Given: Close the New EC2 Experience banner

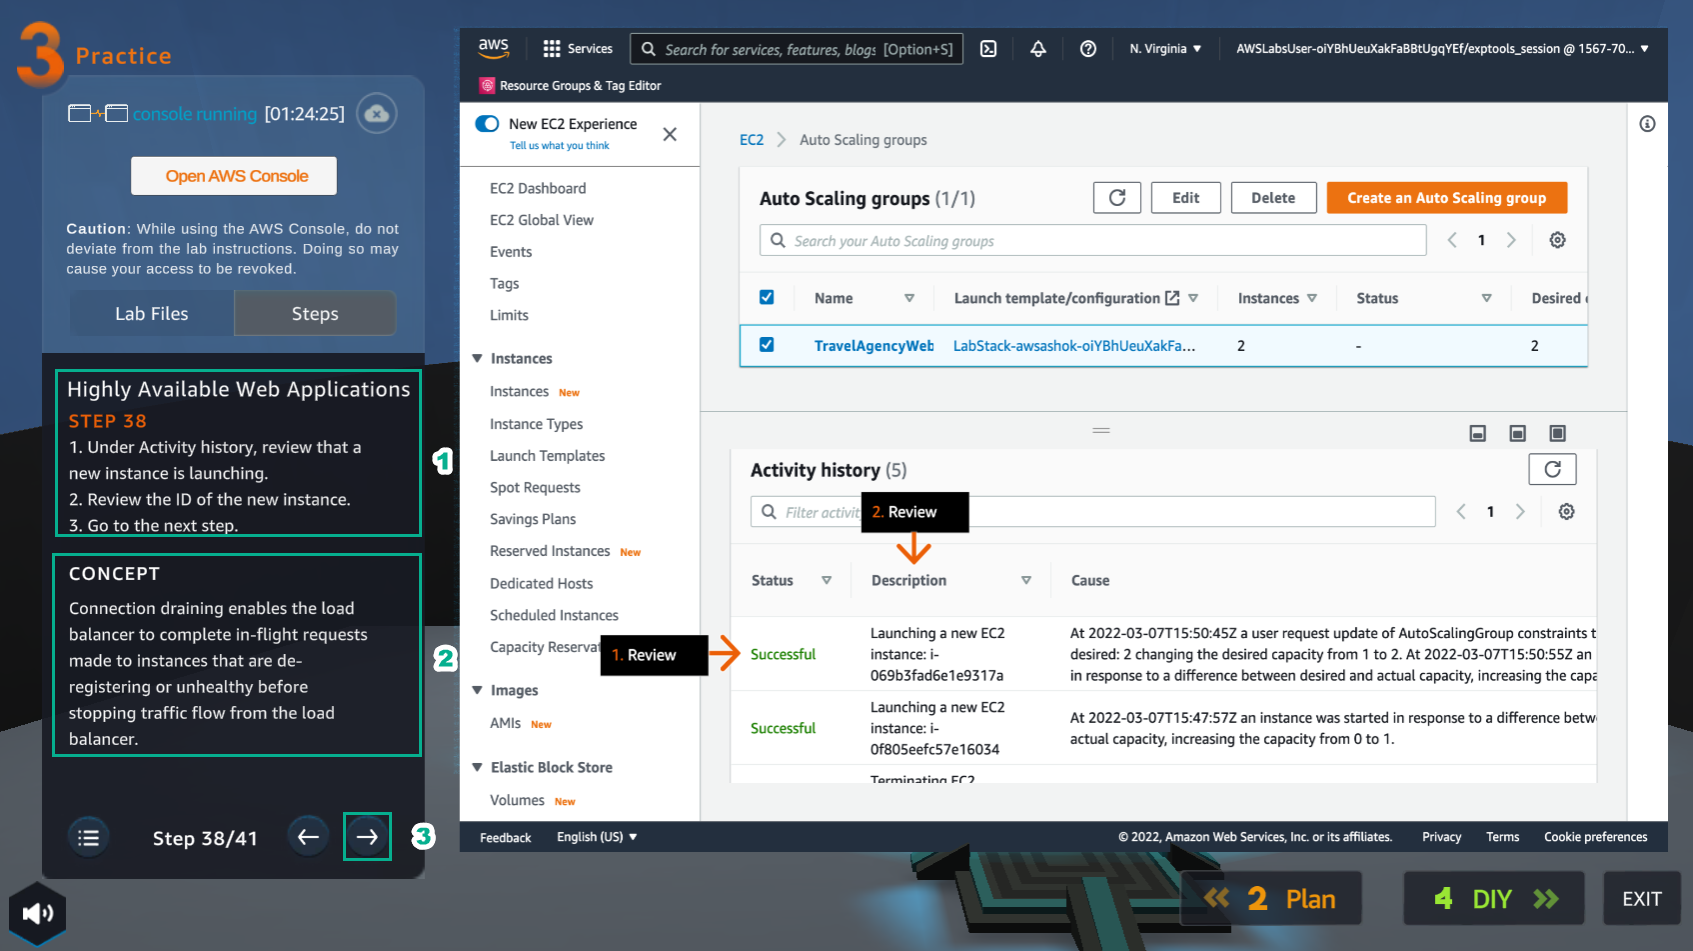Looking at the screenshot, I should (670, 134).
